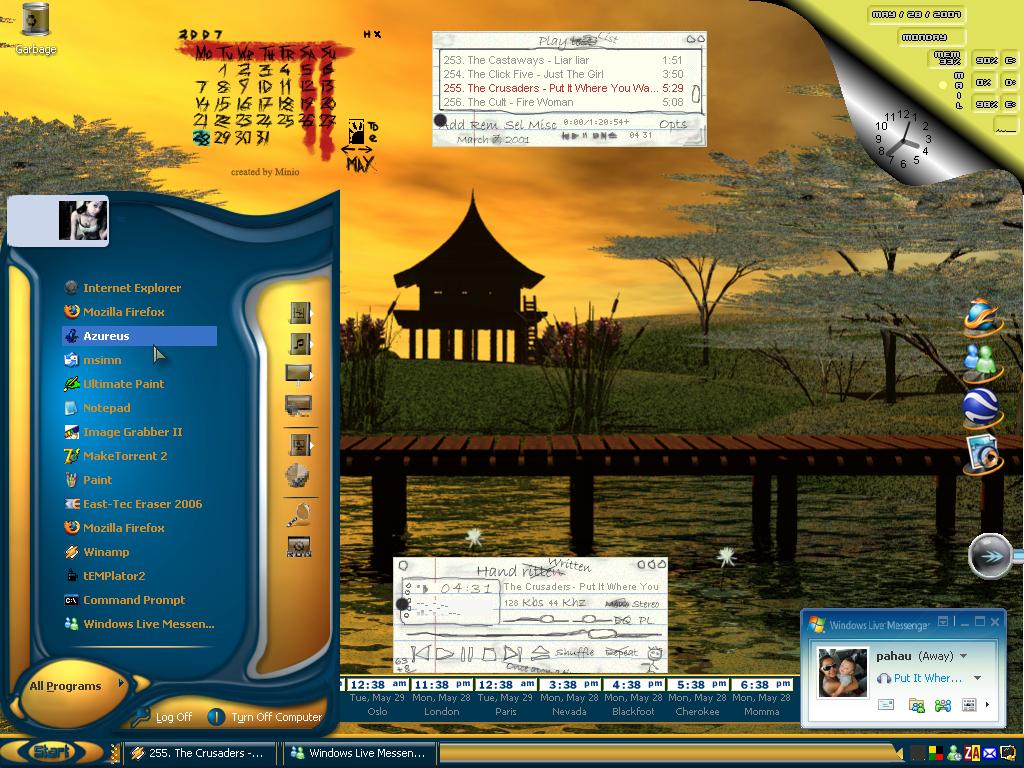Click the song seek bar in the Hand Written player
Image resolution: width=1024 pixels, height=768 pixels.
(x=536, y=633)
